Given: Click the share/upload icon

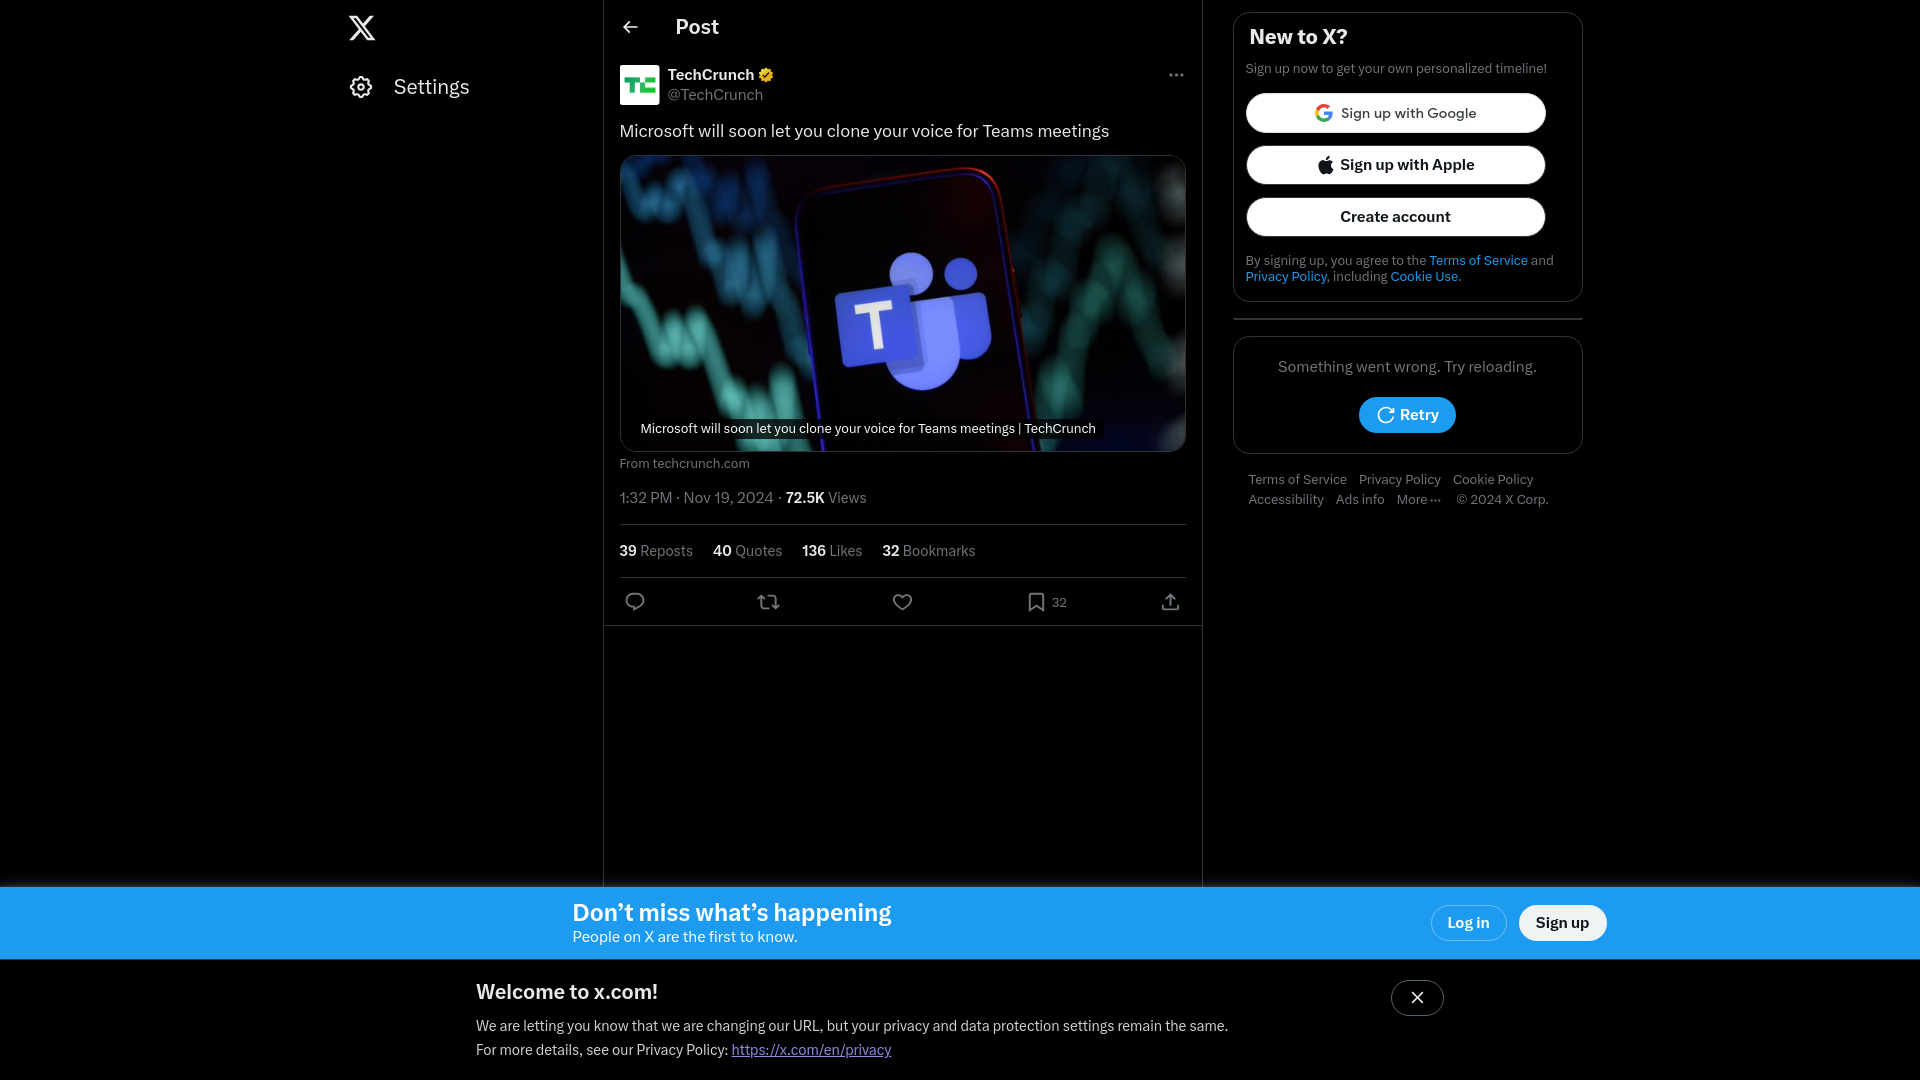Looking at the screenshot, I should 1171,601.
